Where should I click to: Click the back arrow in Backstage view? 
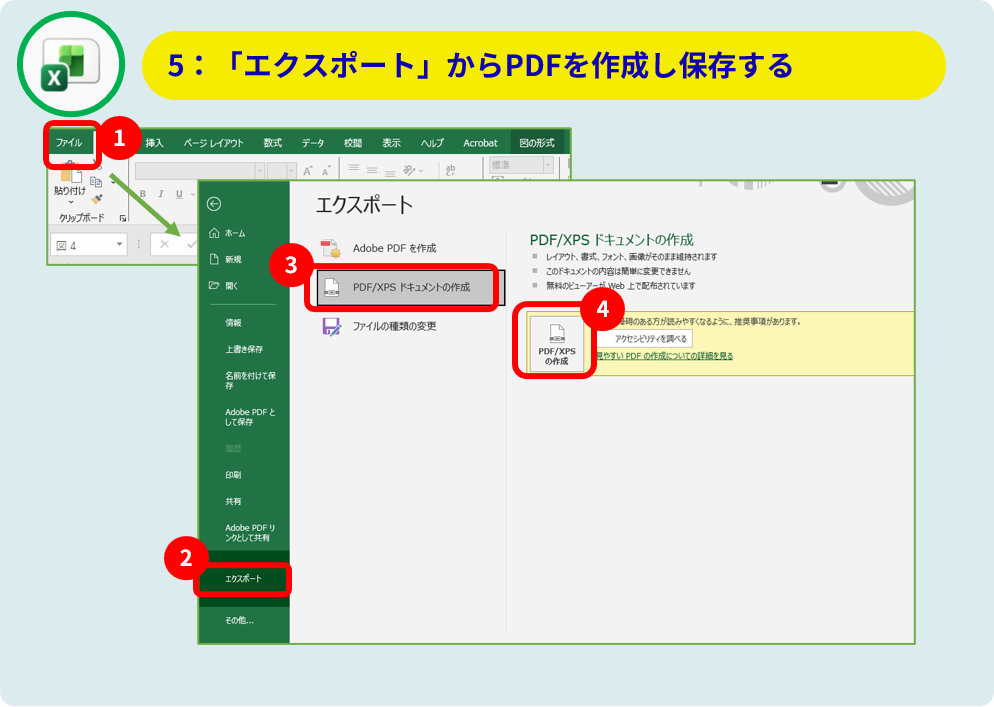click(x=213, y=204)
